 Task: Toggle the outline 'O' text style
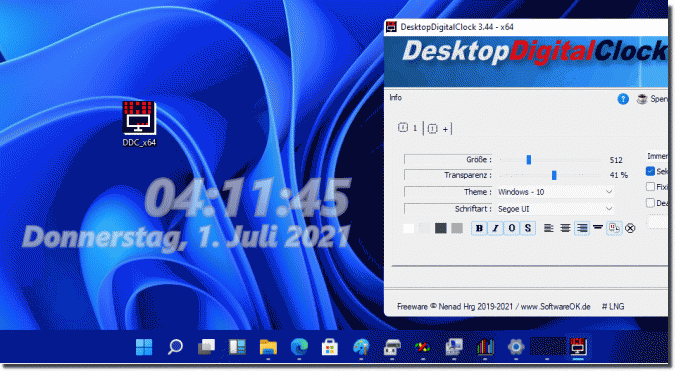[x=512, y=228]
